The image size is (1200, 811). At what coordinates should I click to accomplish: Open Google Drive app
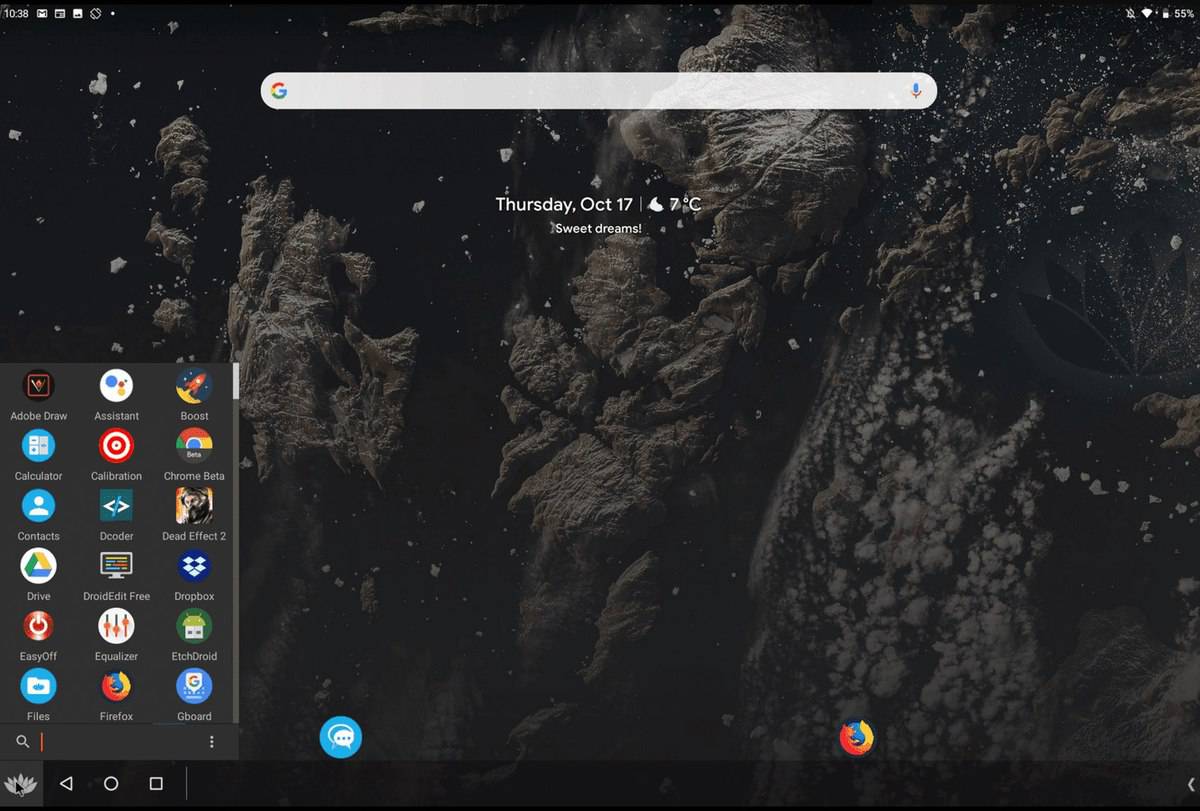click(38, 566)
